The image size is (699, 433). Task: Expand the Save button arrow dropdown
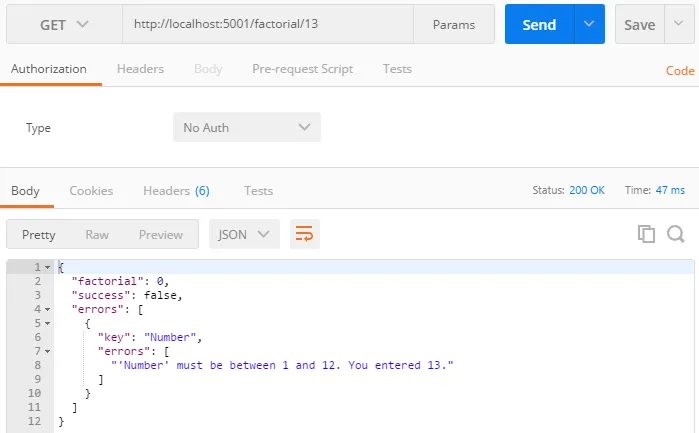tap(679, 25)
